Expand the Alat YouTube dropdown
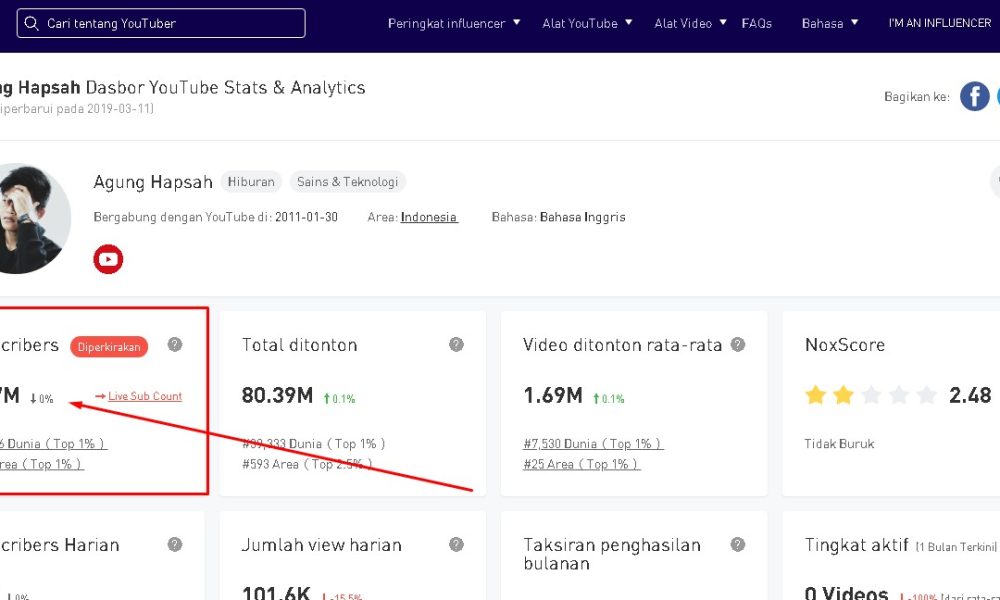This screenshot has width=1000, height=600. point(587,24)
